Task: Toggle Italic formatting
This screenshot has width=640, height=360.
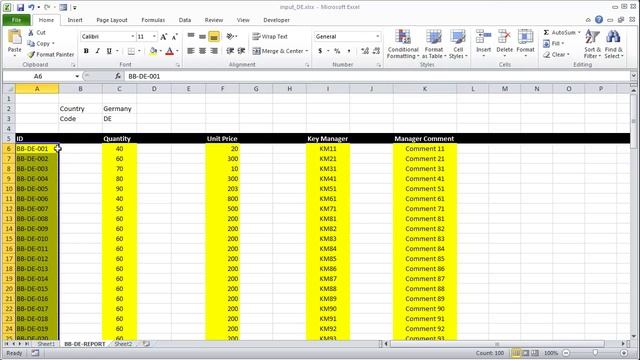Action: (x=98, y=51)
